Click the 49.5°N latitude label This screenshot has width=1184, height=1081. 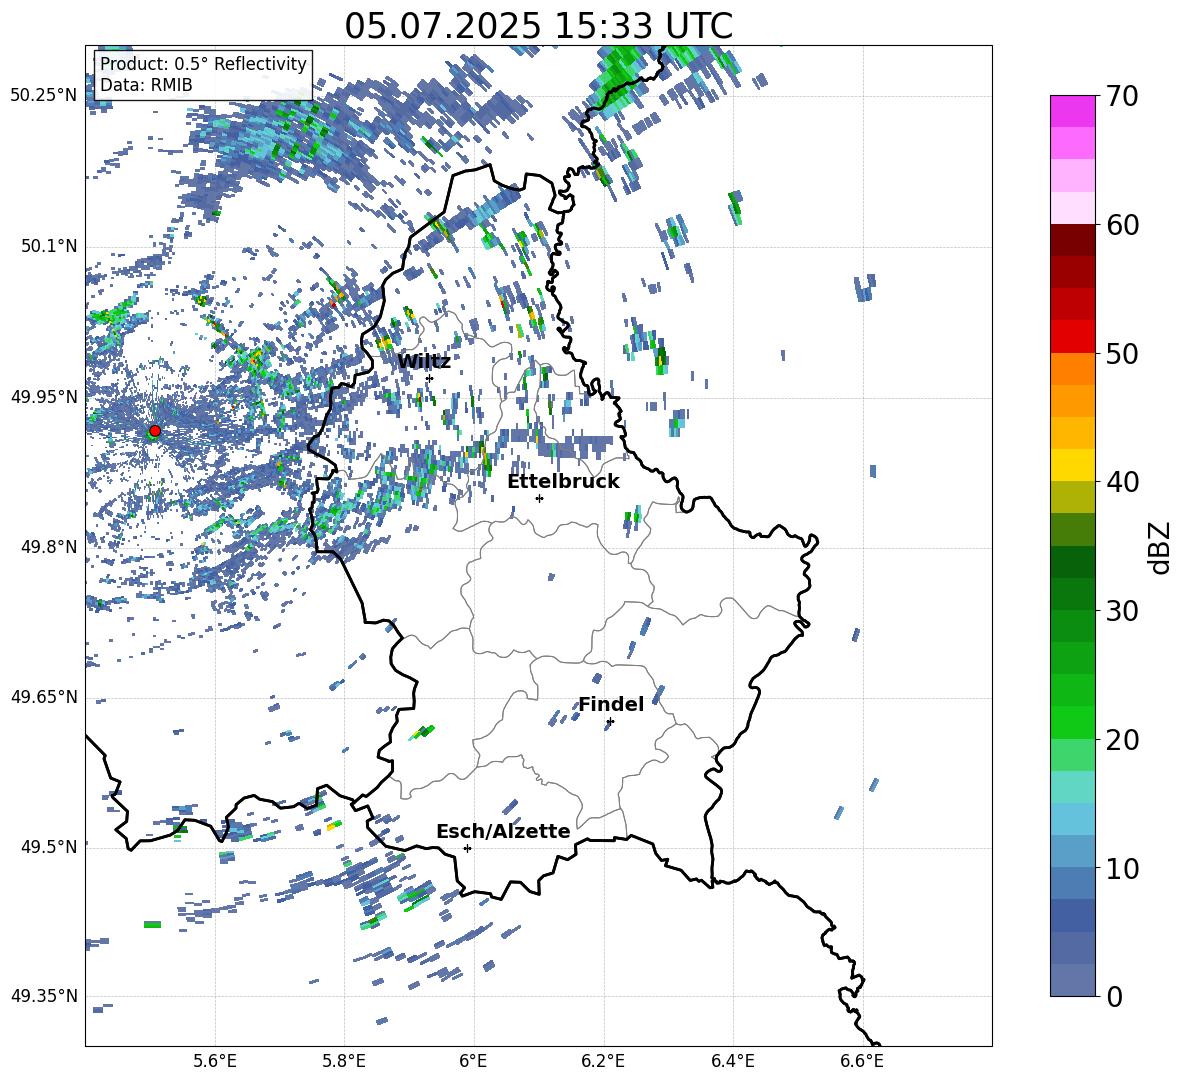(x=49, y=847)
